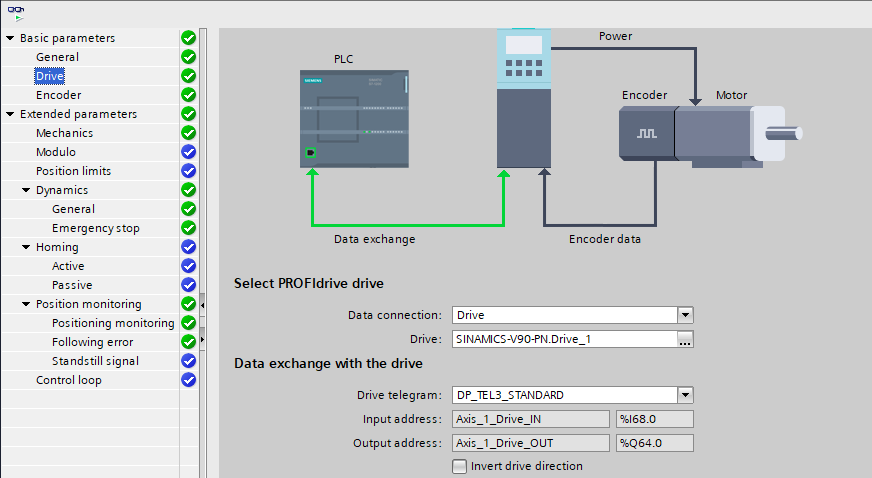Viewport: 872px width, 478px height.
Task: Click the blue status icon for Modulo
Action: (x=189, y=152)
